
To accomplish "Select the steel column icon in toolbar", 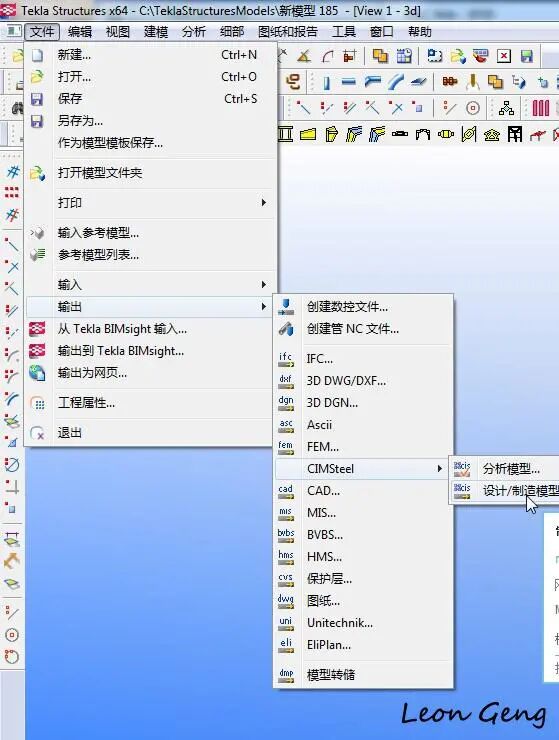I will tap(327, 83).
